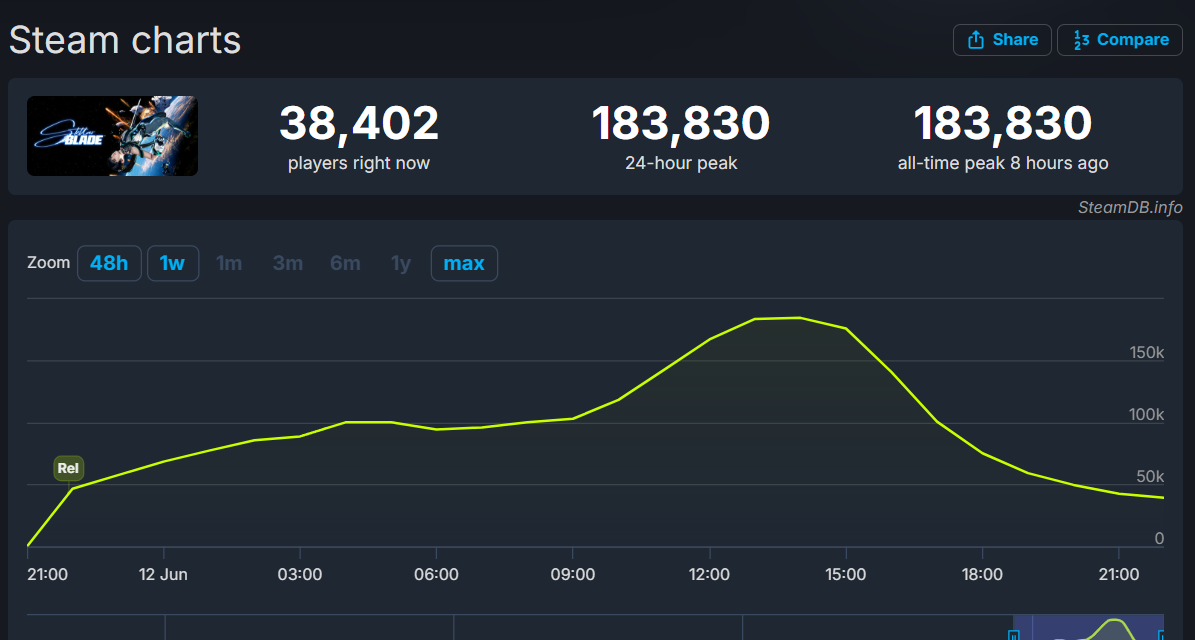Screen dimensions: 1195x640
Task: Open the Compare button
Action: coord(1120,40)
